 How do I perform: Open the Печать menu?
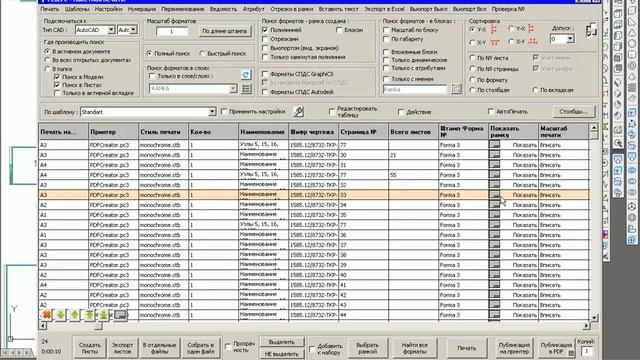pyautogui.click(x=50, y=9)
